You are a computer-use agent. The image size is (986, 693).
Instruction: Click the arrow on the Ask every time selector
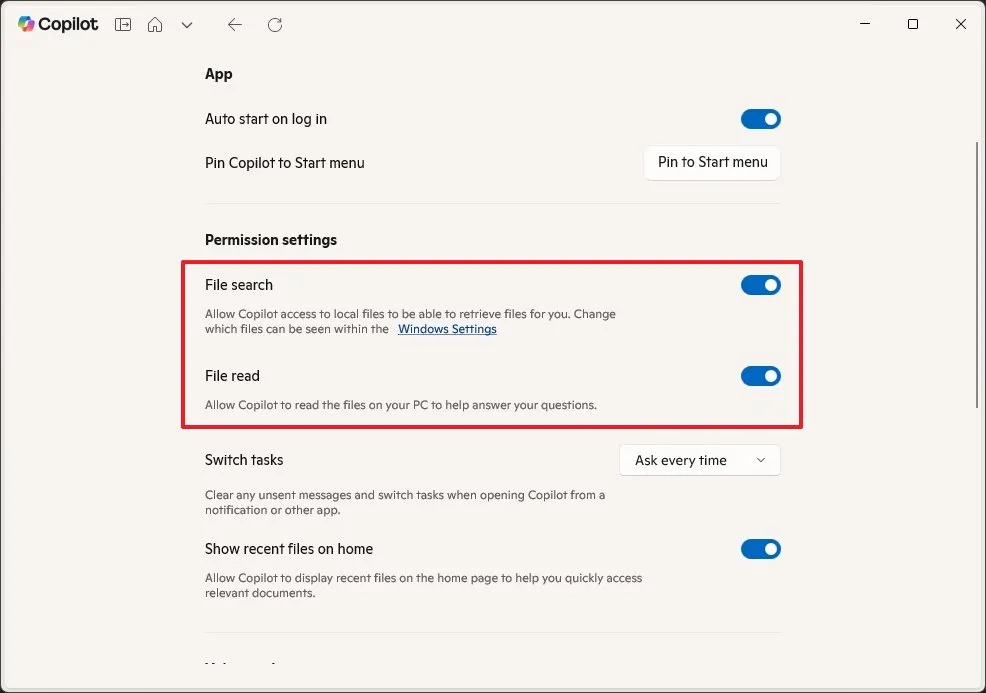[x=760, y=460]
